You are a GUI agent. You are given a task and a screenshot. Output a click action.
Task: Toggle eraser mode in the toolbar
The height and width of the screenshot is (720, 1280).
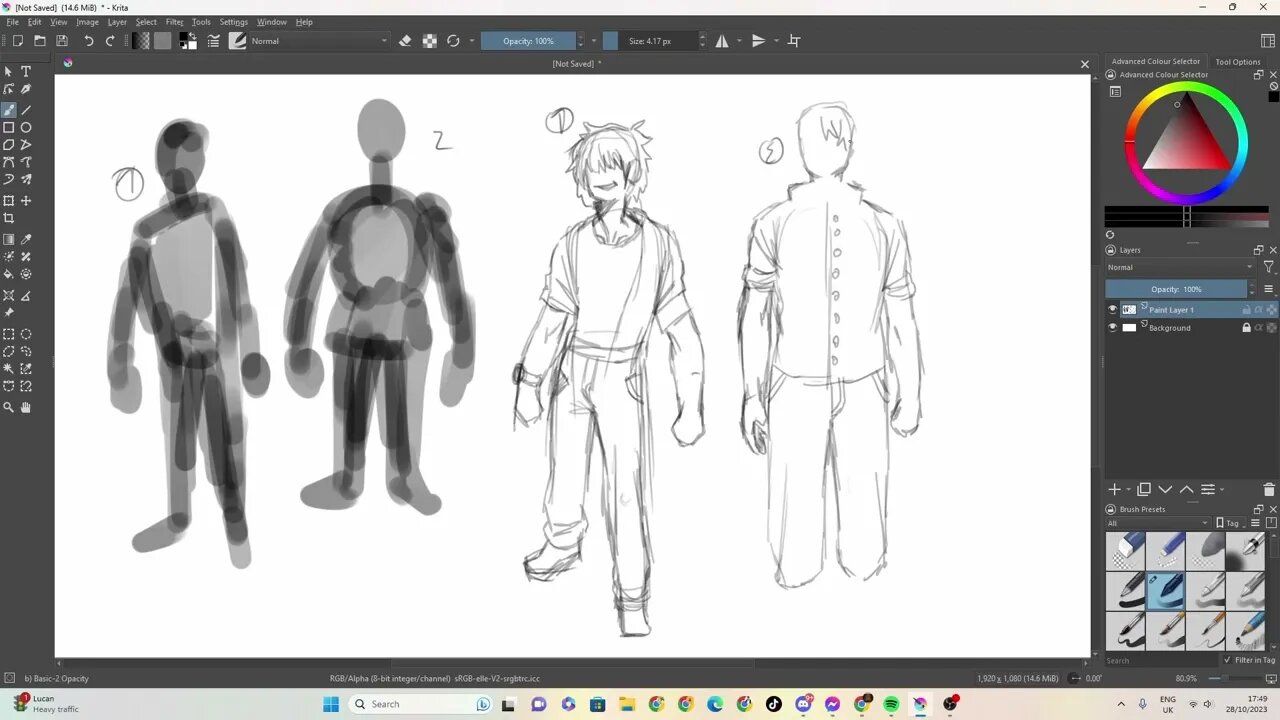405,41
